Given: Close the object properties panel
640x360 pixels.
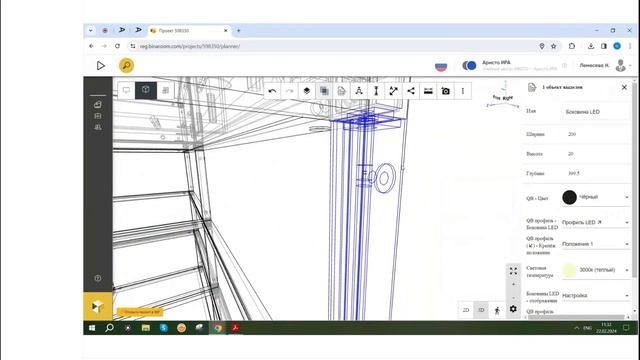Looking at the screenshot, I should click(x=624, y=87).
